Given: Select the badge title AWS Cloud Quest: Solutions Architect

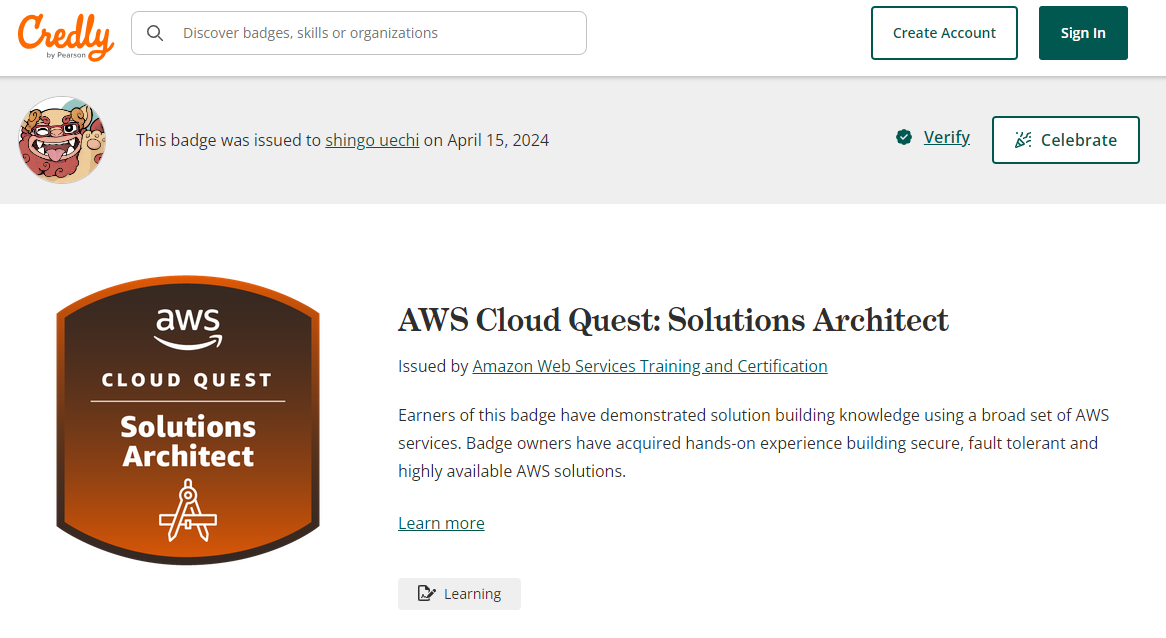Looking at the screenshot, I should [673, 320].
